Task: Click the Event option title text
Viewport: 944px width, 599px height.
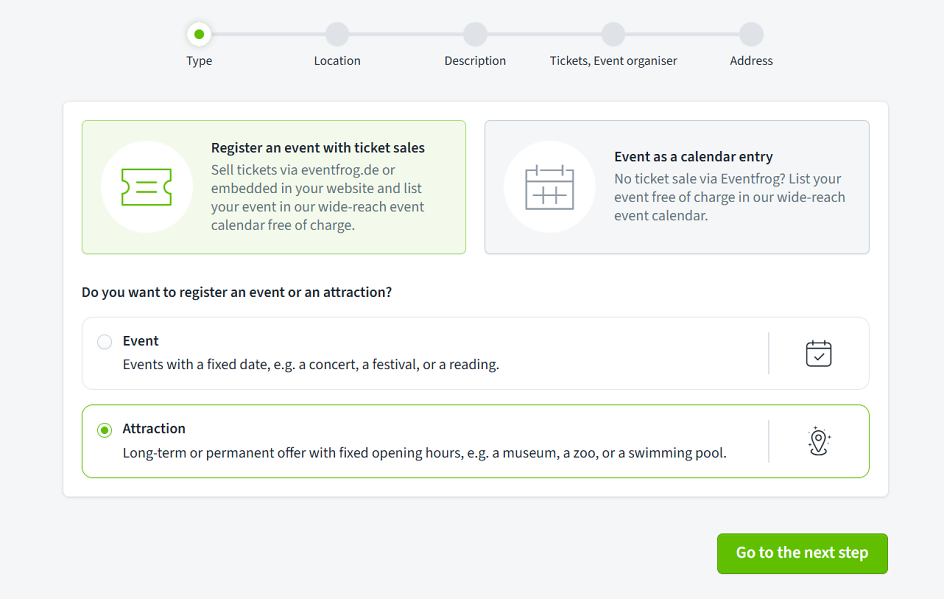Action: [x=141, y=341]
